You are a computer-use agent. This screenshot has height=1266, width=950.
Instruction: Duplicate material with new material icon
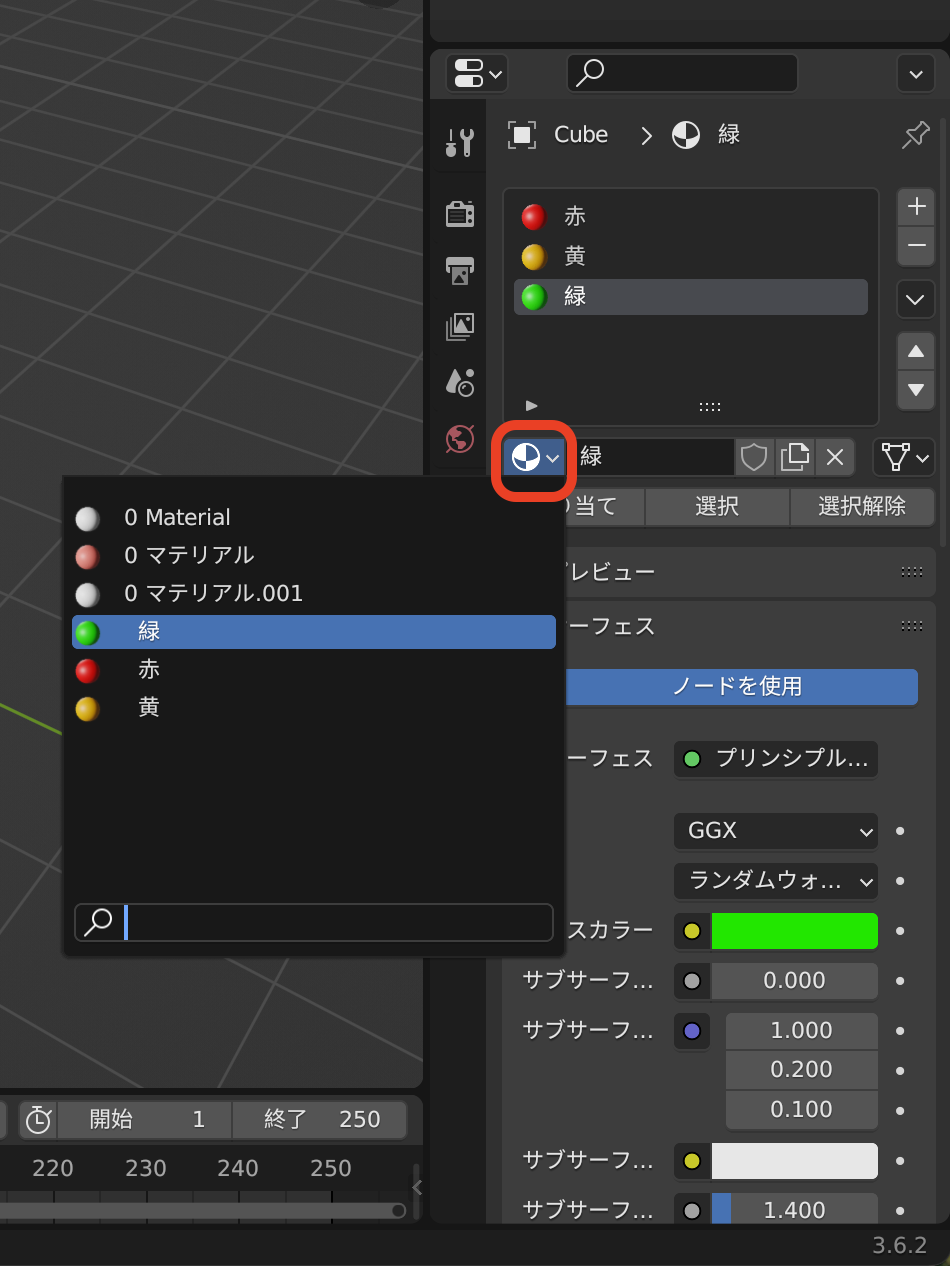coord(795,457)
